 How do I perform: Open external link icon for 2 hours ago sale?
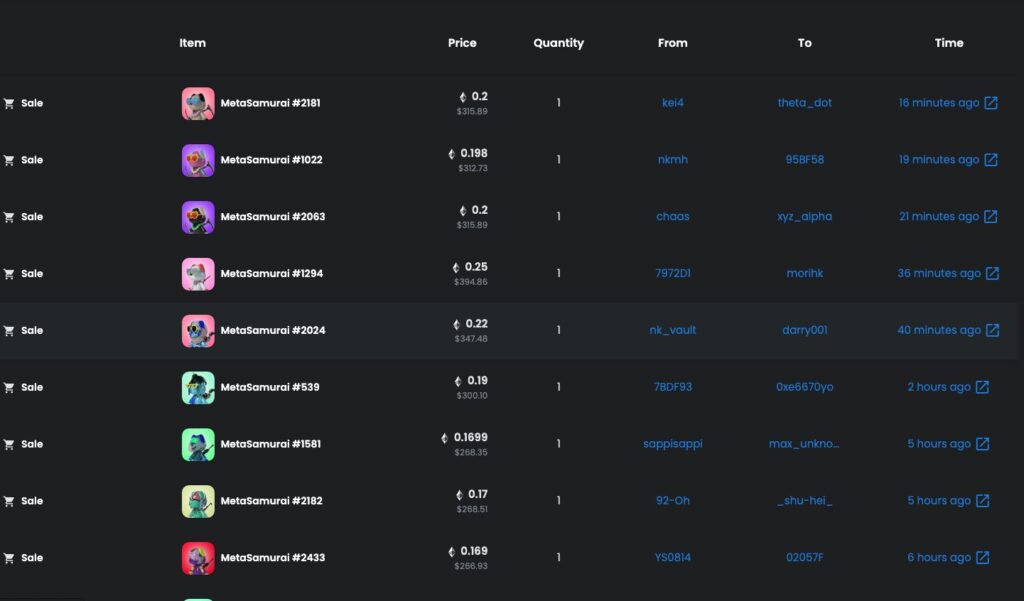(982, 387)
